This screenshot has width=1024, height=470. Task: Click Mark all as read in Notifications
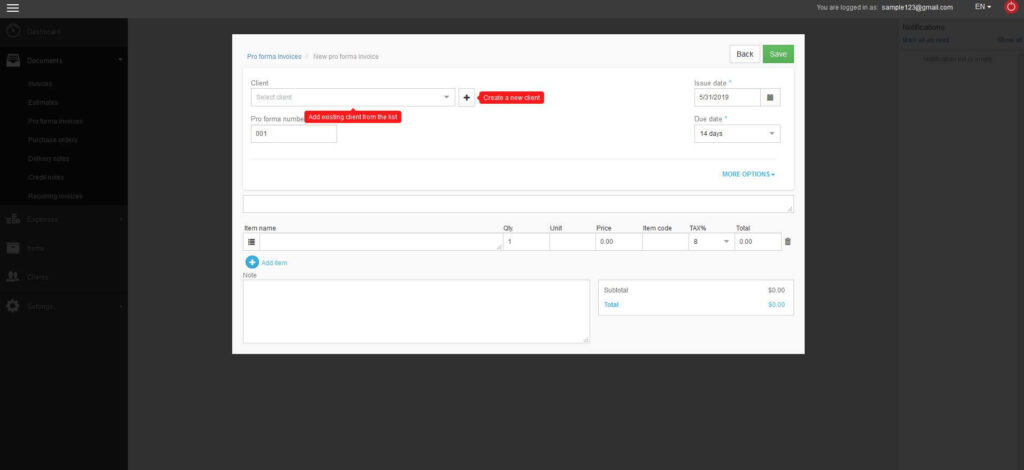926,40
